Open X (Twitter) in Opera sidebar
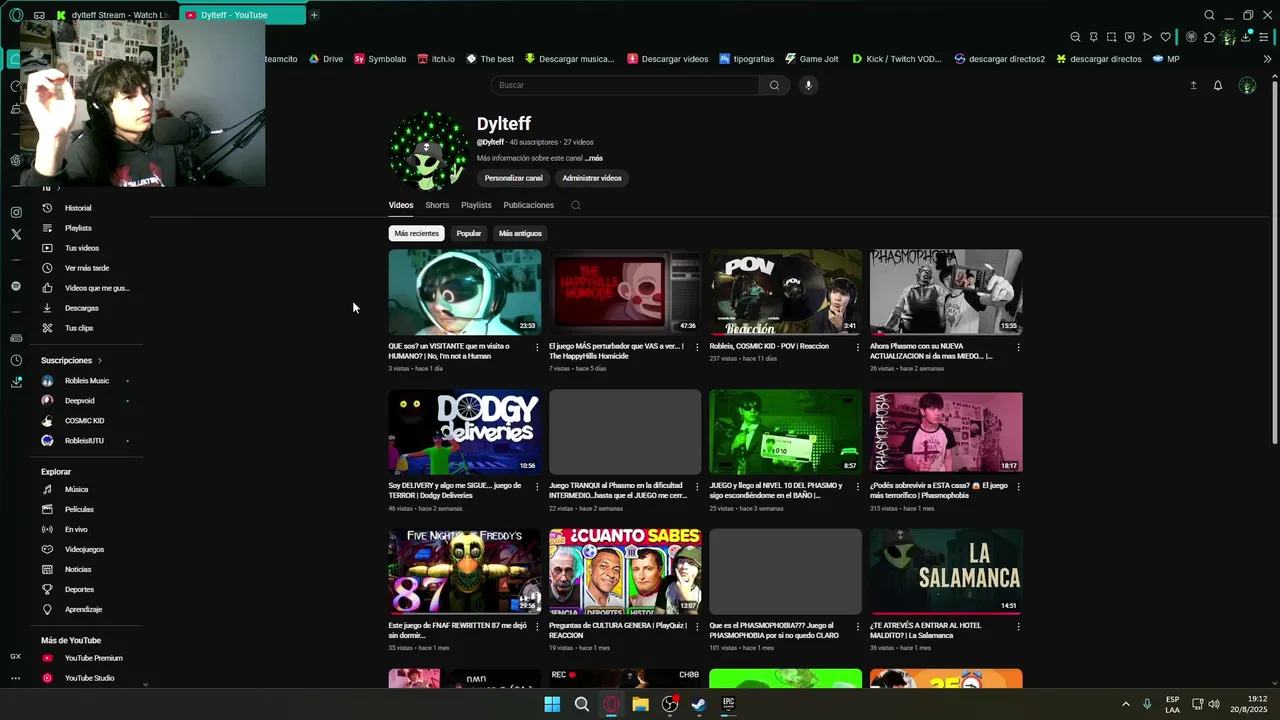 pyautogui.click(x=16, y=235)
